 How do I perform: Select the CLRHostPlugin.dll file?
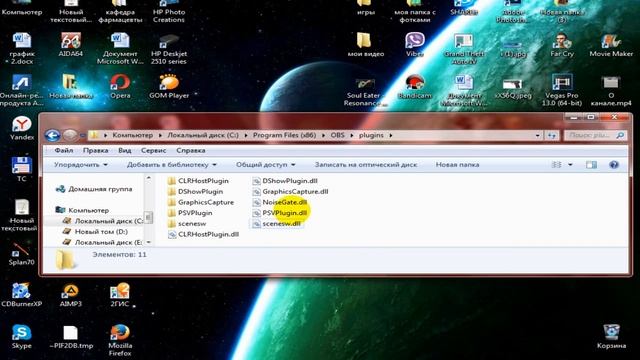[x=203, y=234]
